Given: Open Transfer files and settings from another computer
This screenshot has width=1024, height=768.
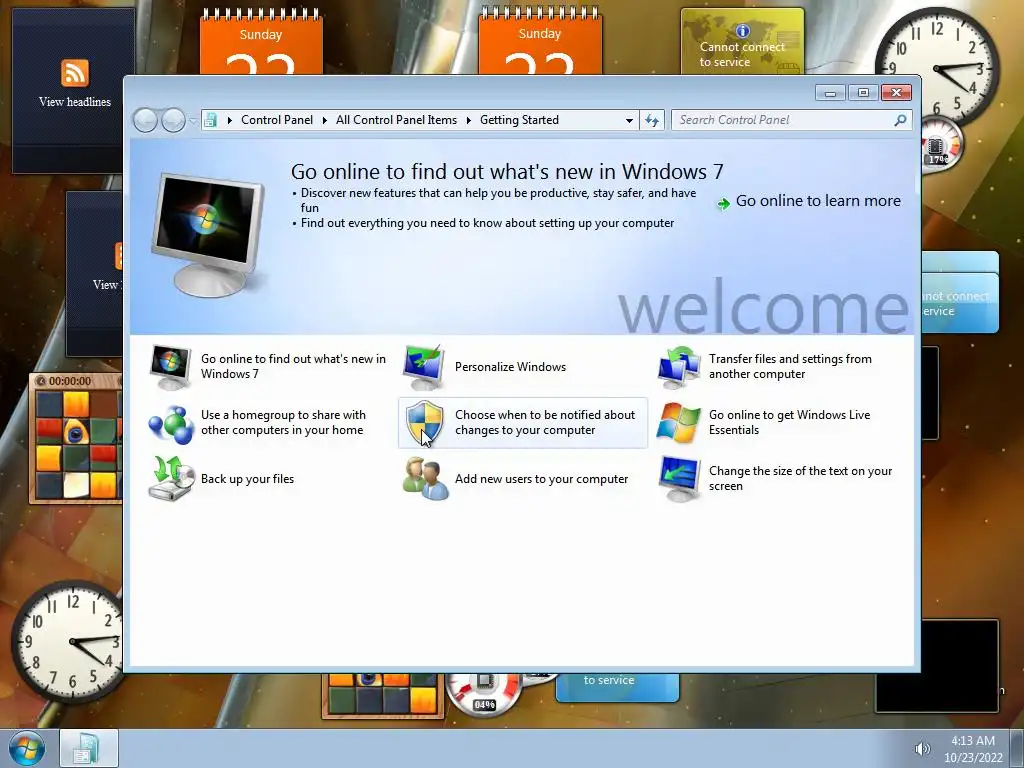Looking at the screenshot, I should [x=790, y=366].
